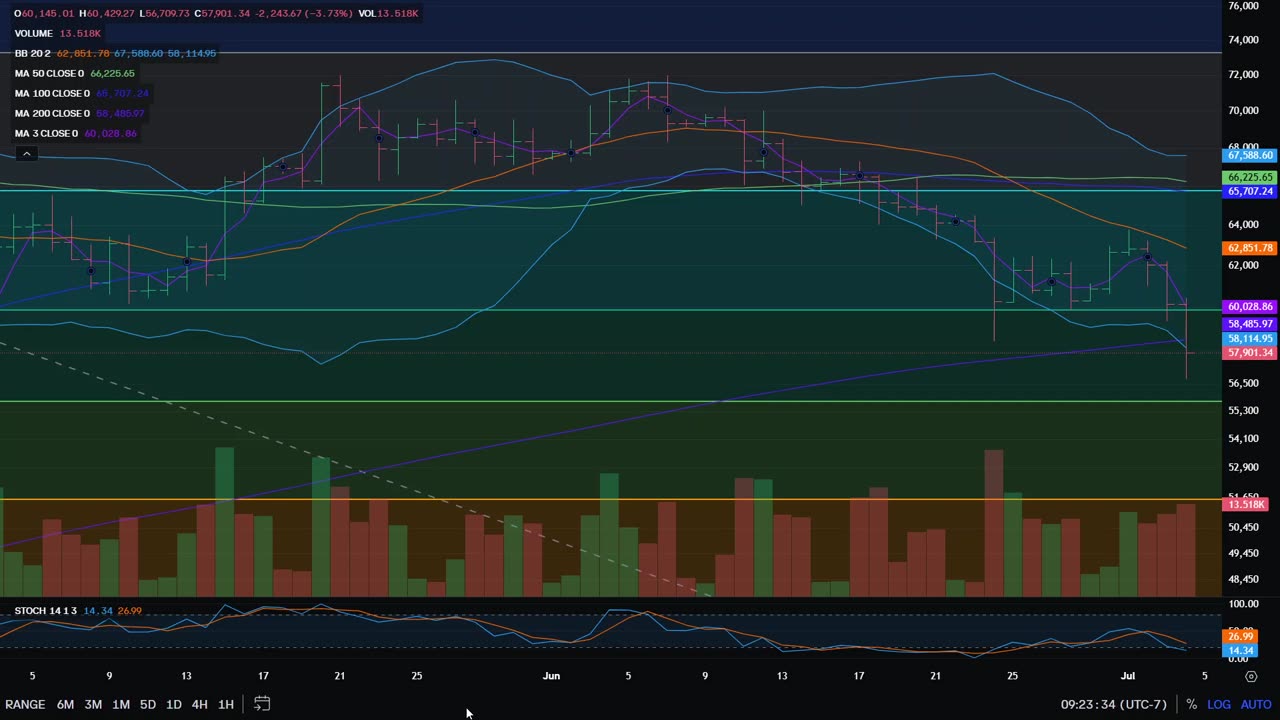Toggle the LOG scale mode
The height and width of the screenshot is (720, 1280).
[x=1218, y=704]
